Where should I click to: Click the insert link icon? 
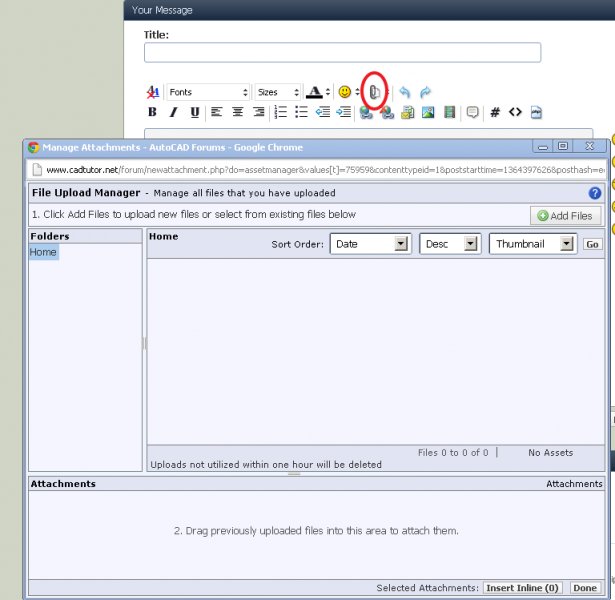366,113
